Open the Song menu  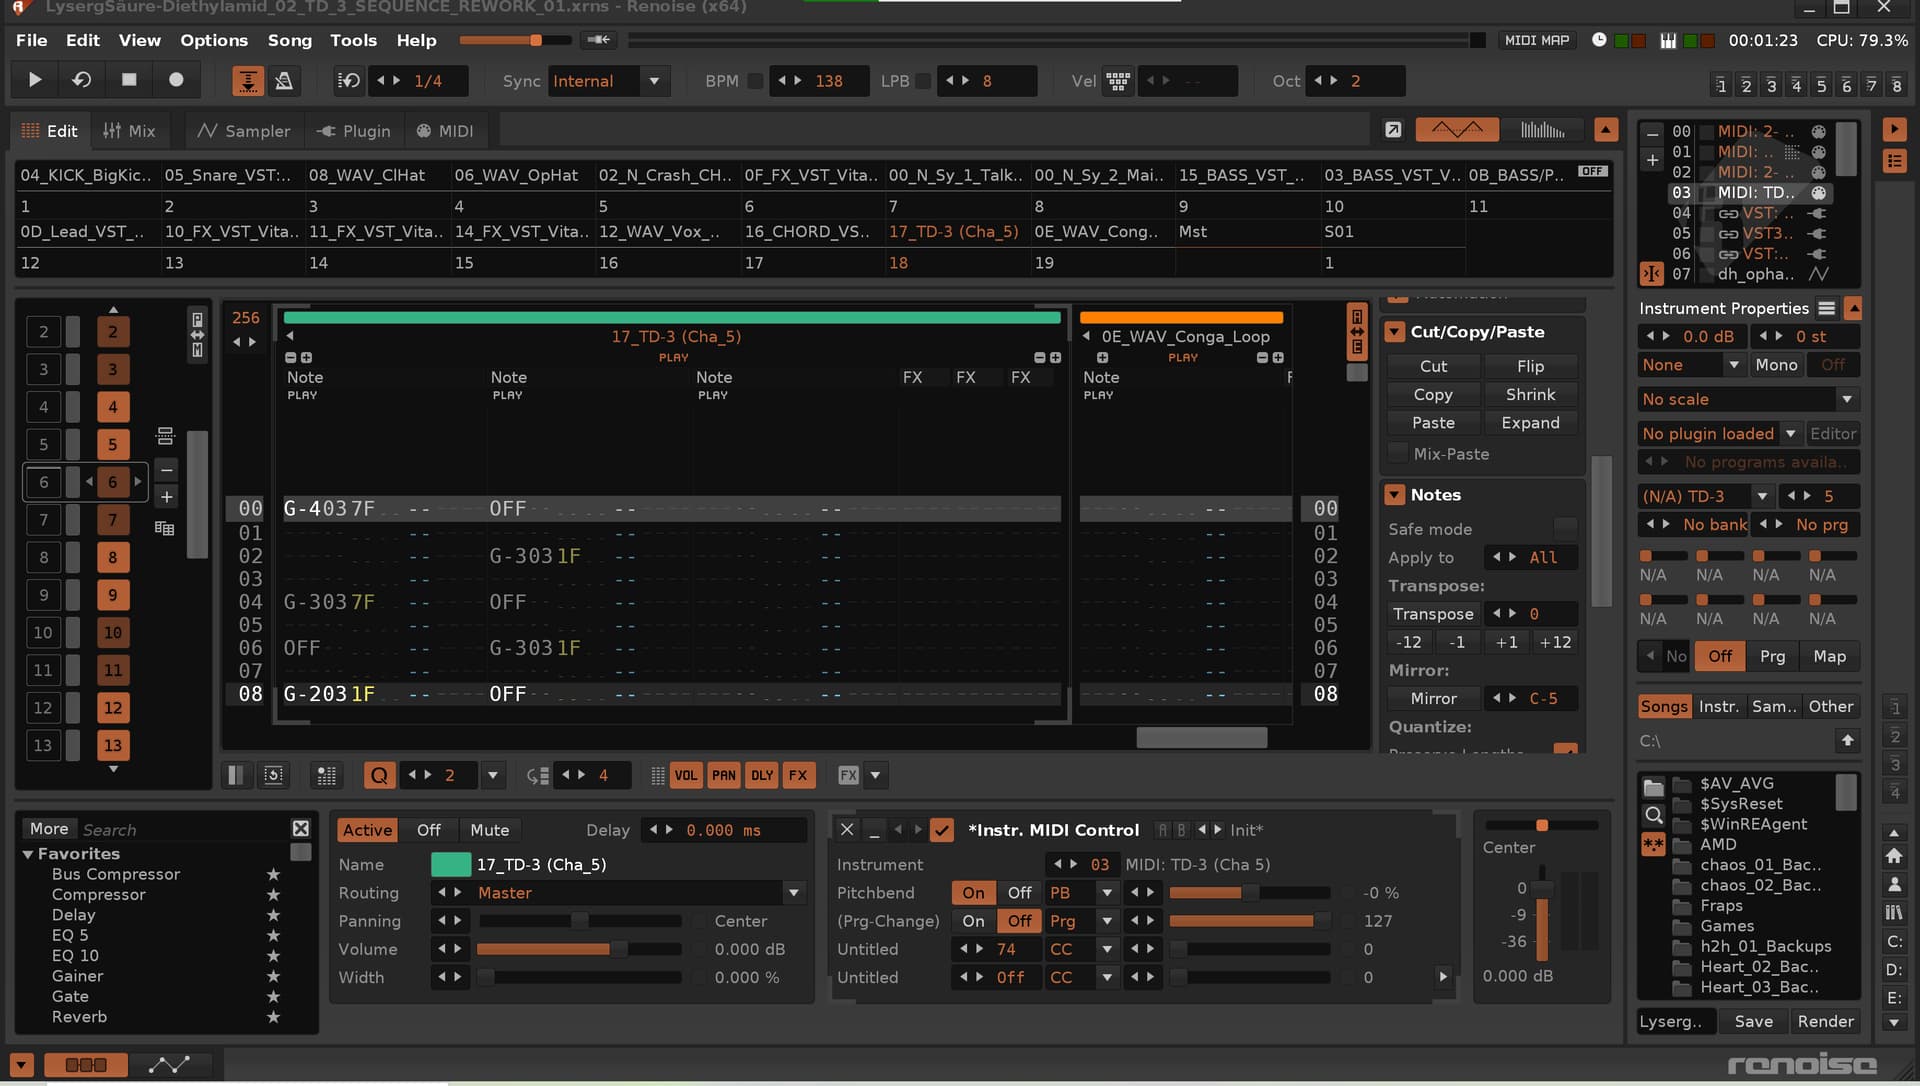point(289,40)
